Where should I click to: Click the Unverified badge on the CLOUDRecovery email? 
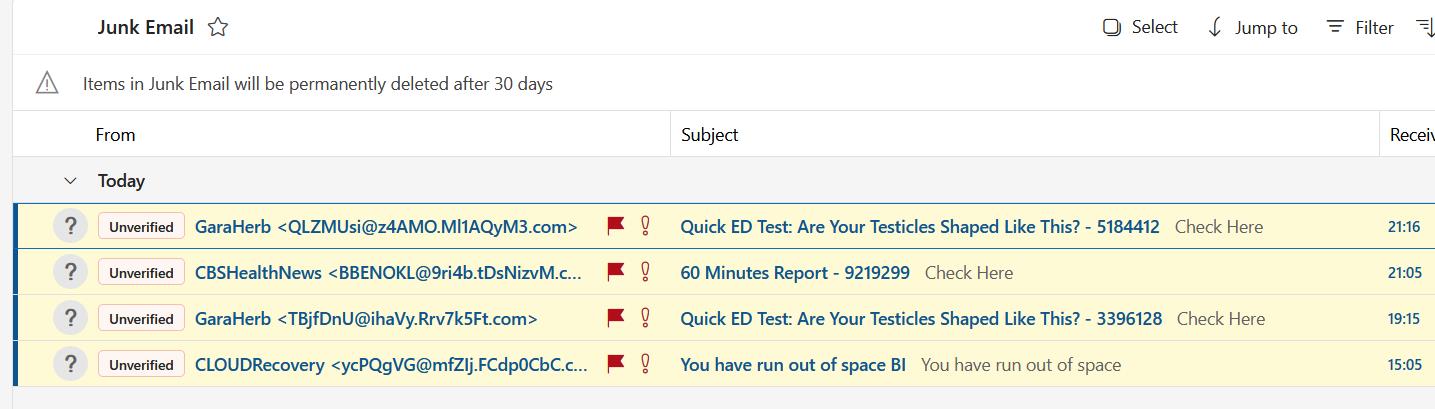click(x=141, y=365)
